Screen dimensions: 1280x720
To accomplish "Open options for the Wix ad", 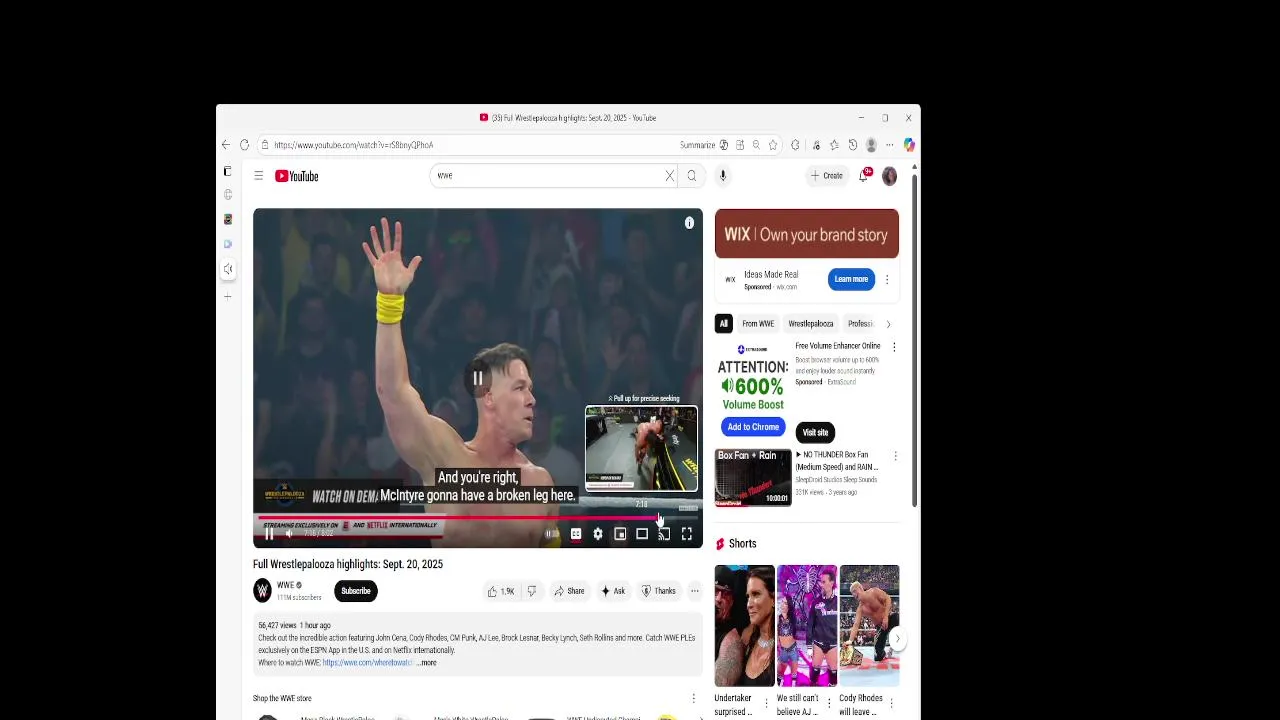I will [886, 280].
